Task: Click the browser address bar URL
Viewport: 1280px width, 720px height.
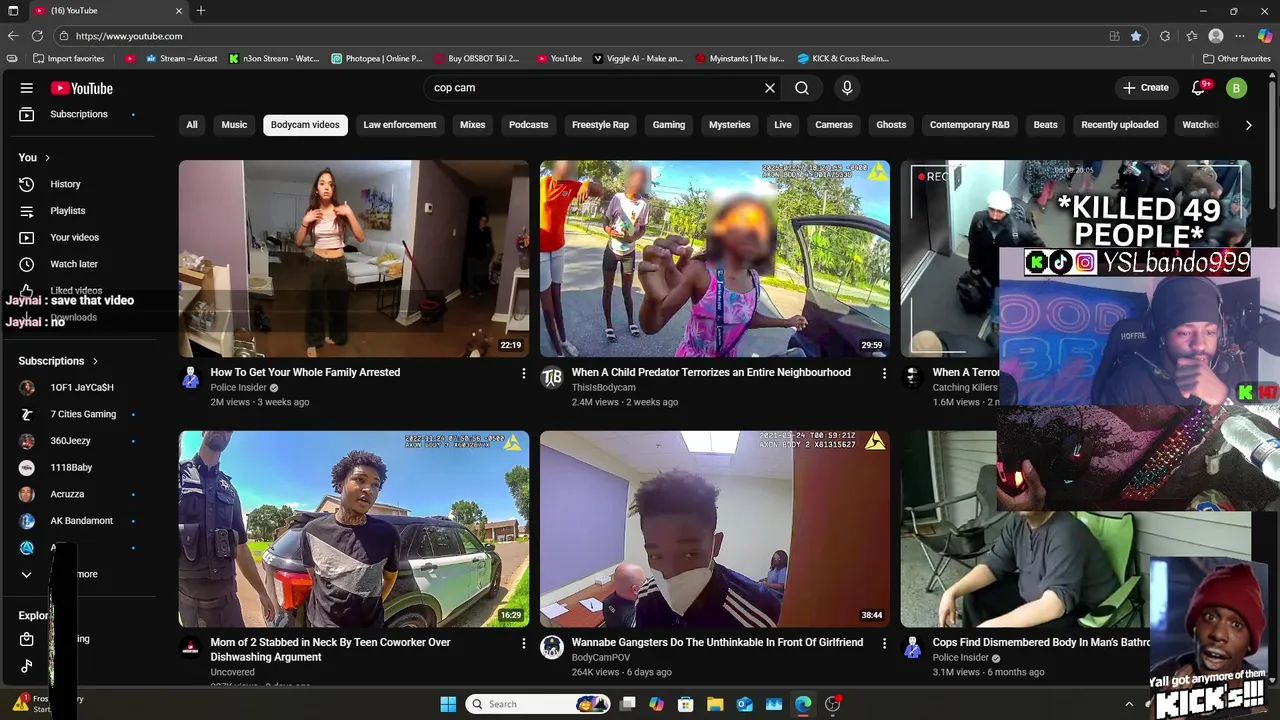Action: [128, 36]
